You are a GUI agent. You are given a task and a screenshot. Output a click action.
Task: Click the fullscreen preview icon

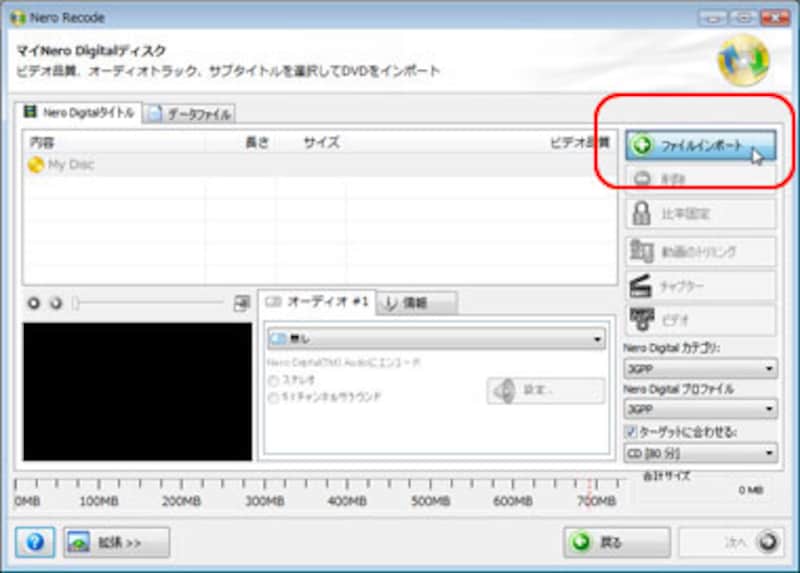(241, 303)
